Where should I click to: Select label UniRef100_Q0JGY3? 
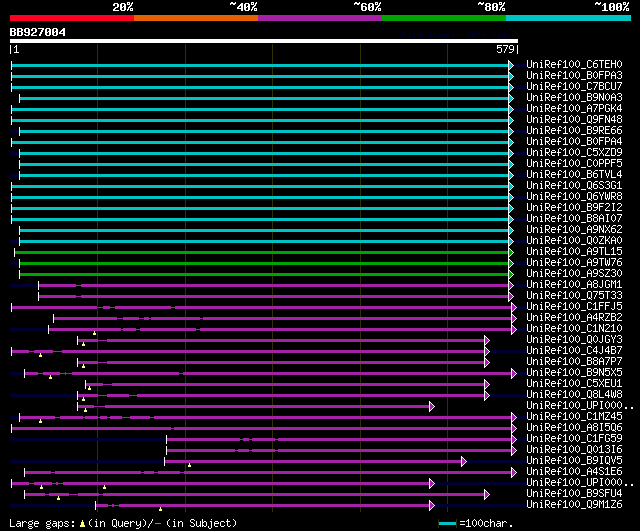(x=574, y=340)
